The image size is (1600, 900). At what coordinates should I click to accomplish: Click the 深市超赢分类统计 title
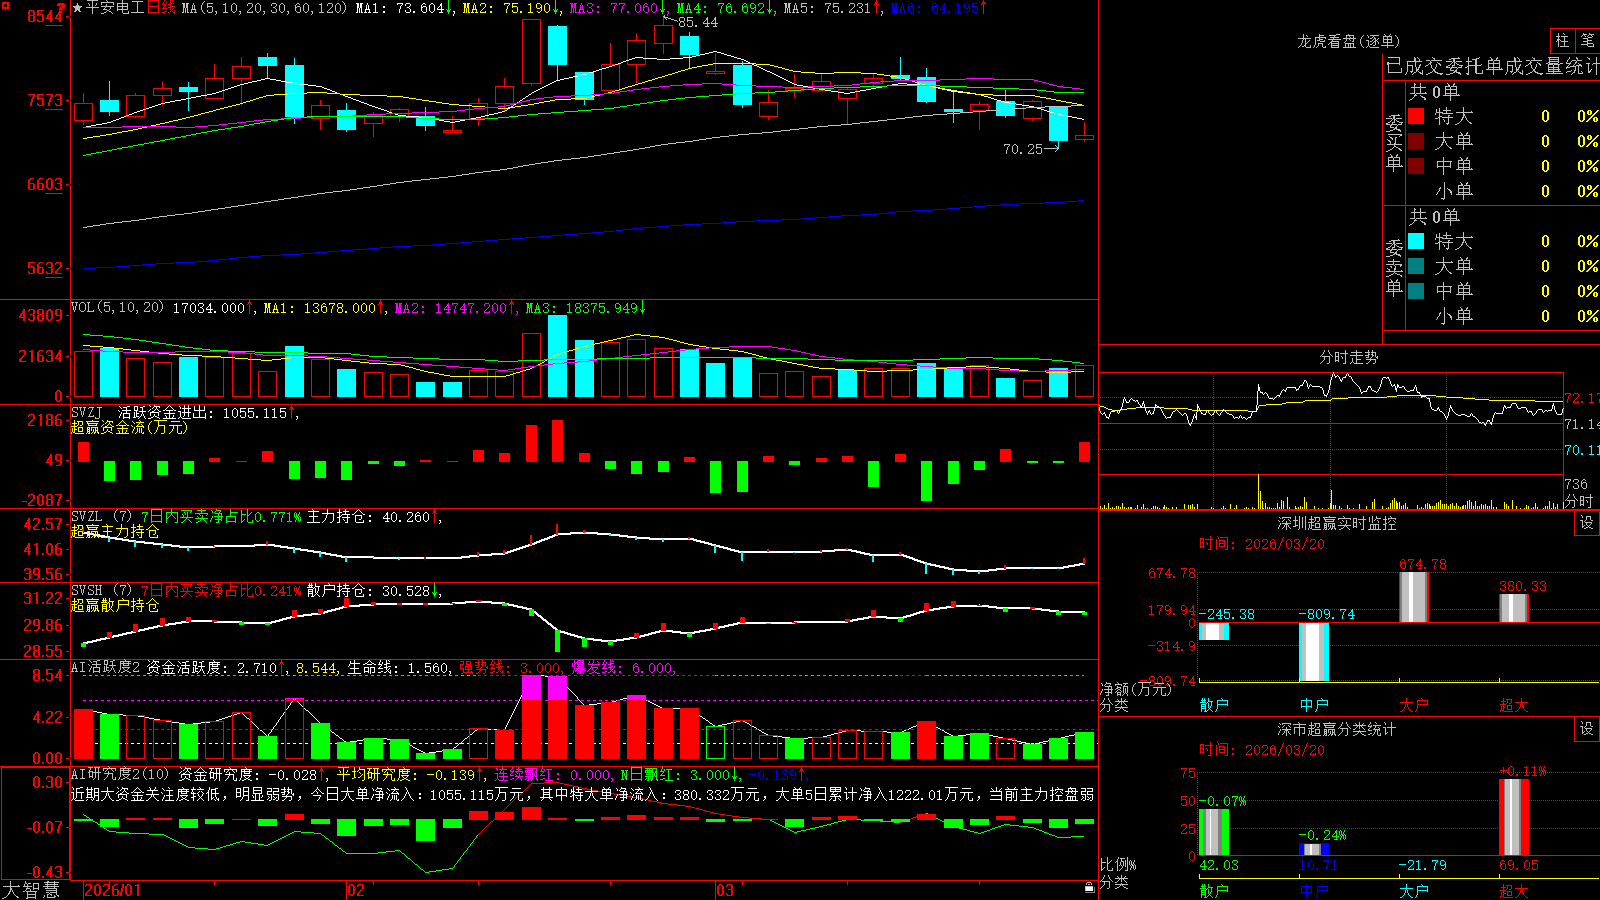(x=1337, y=729)
